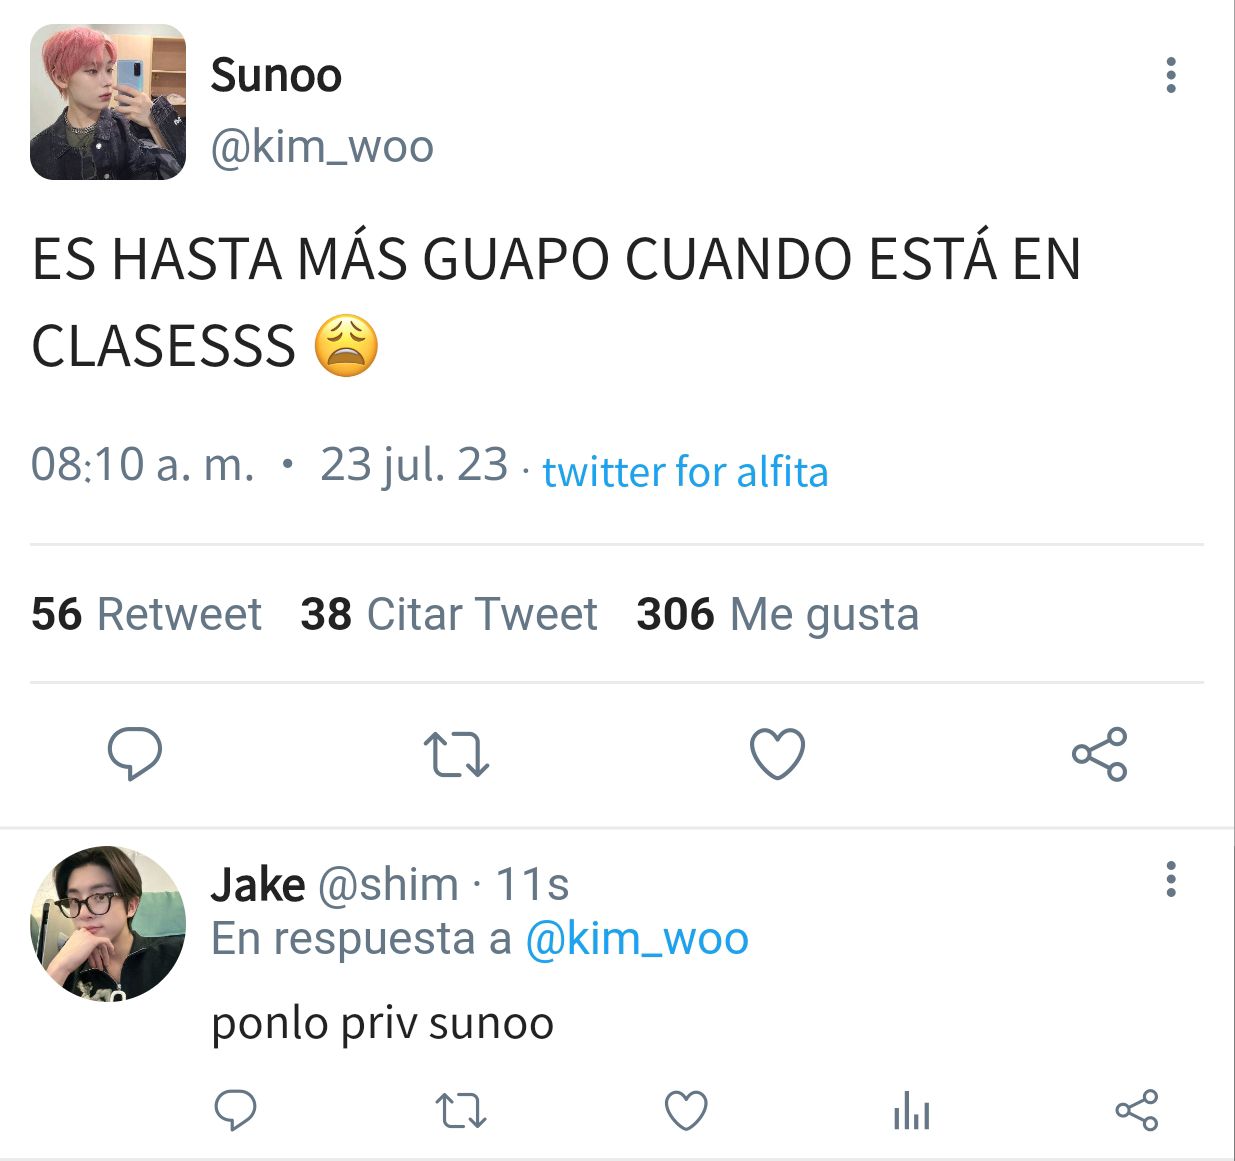
Task: Open the @kim_woo mention in Jake's reply
Action: click(636, 938)
